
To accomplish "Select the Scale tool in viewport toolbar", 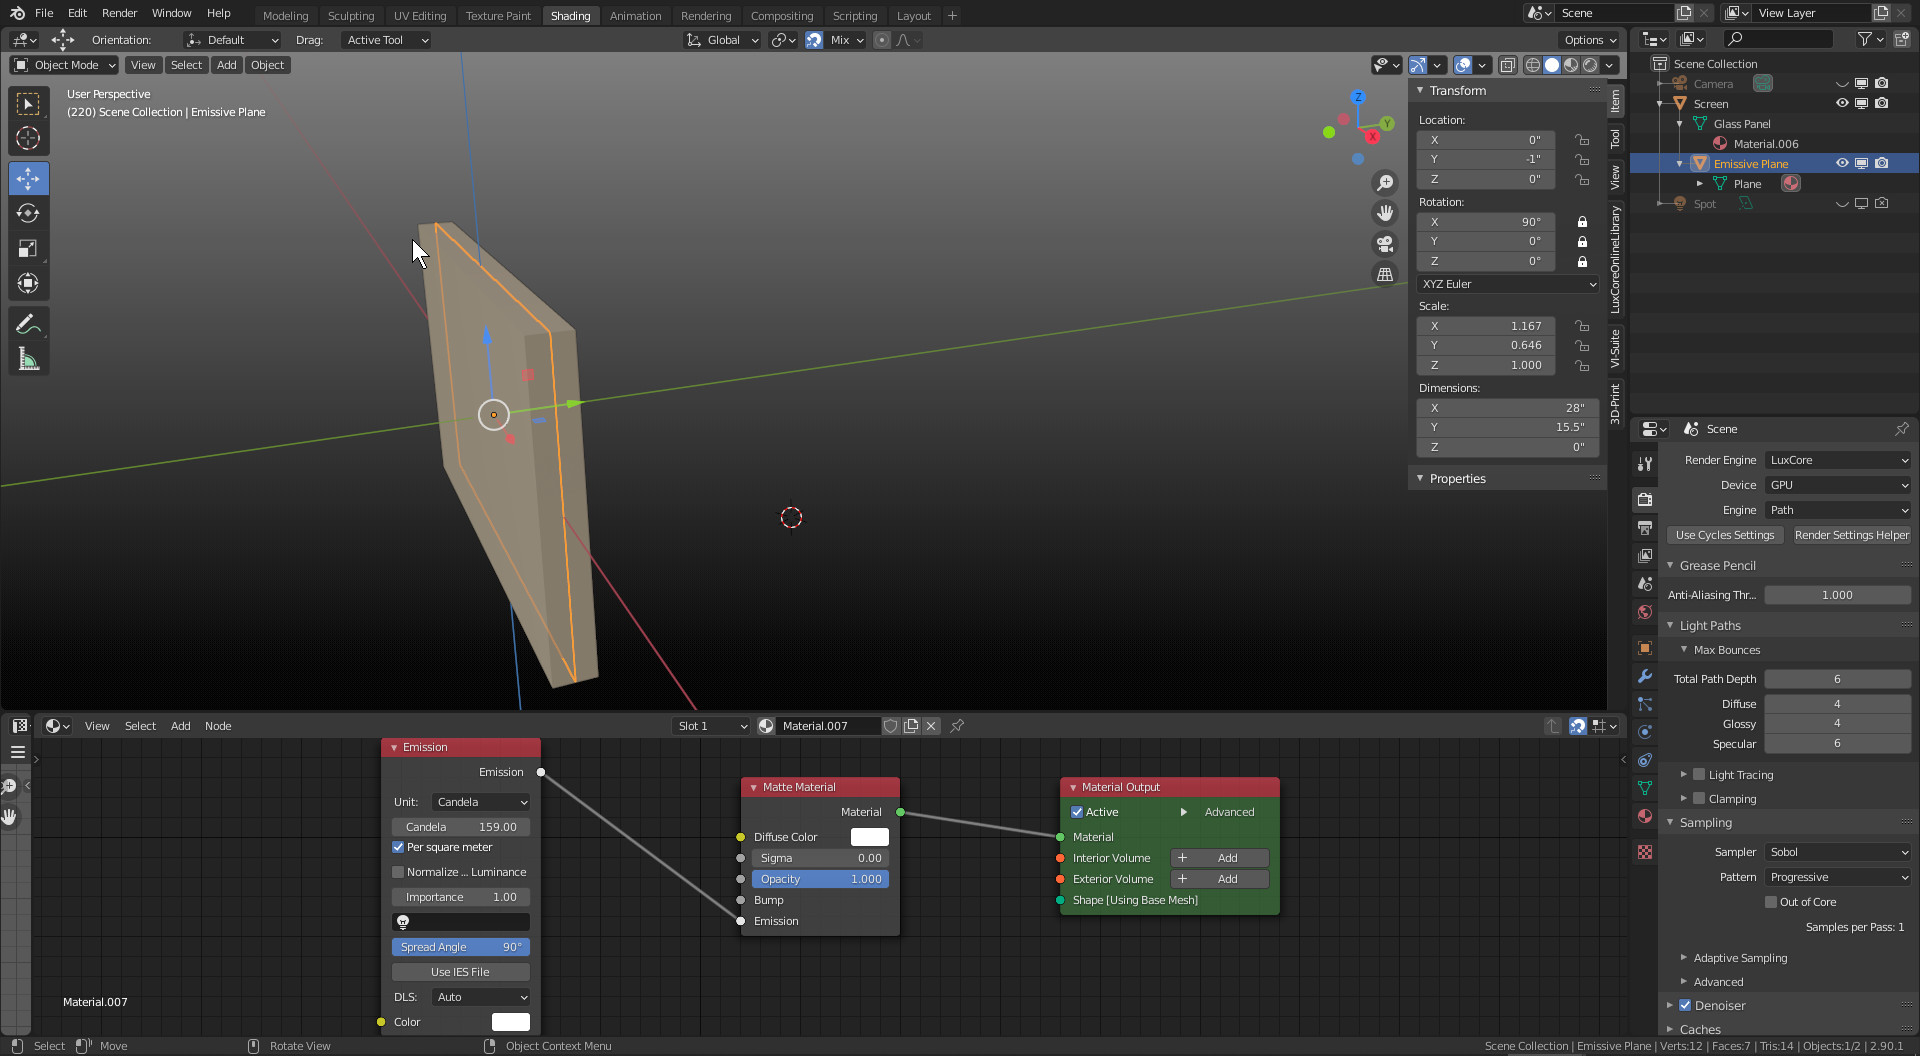I will (28, 249).
